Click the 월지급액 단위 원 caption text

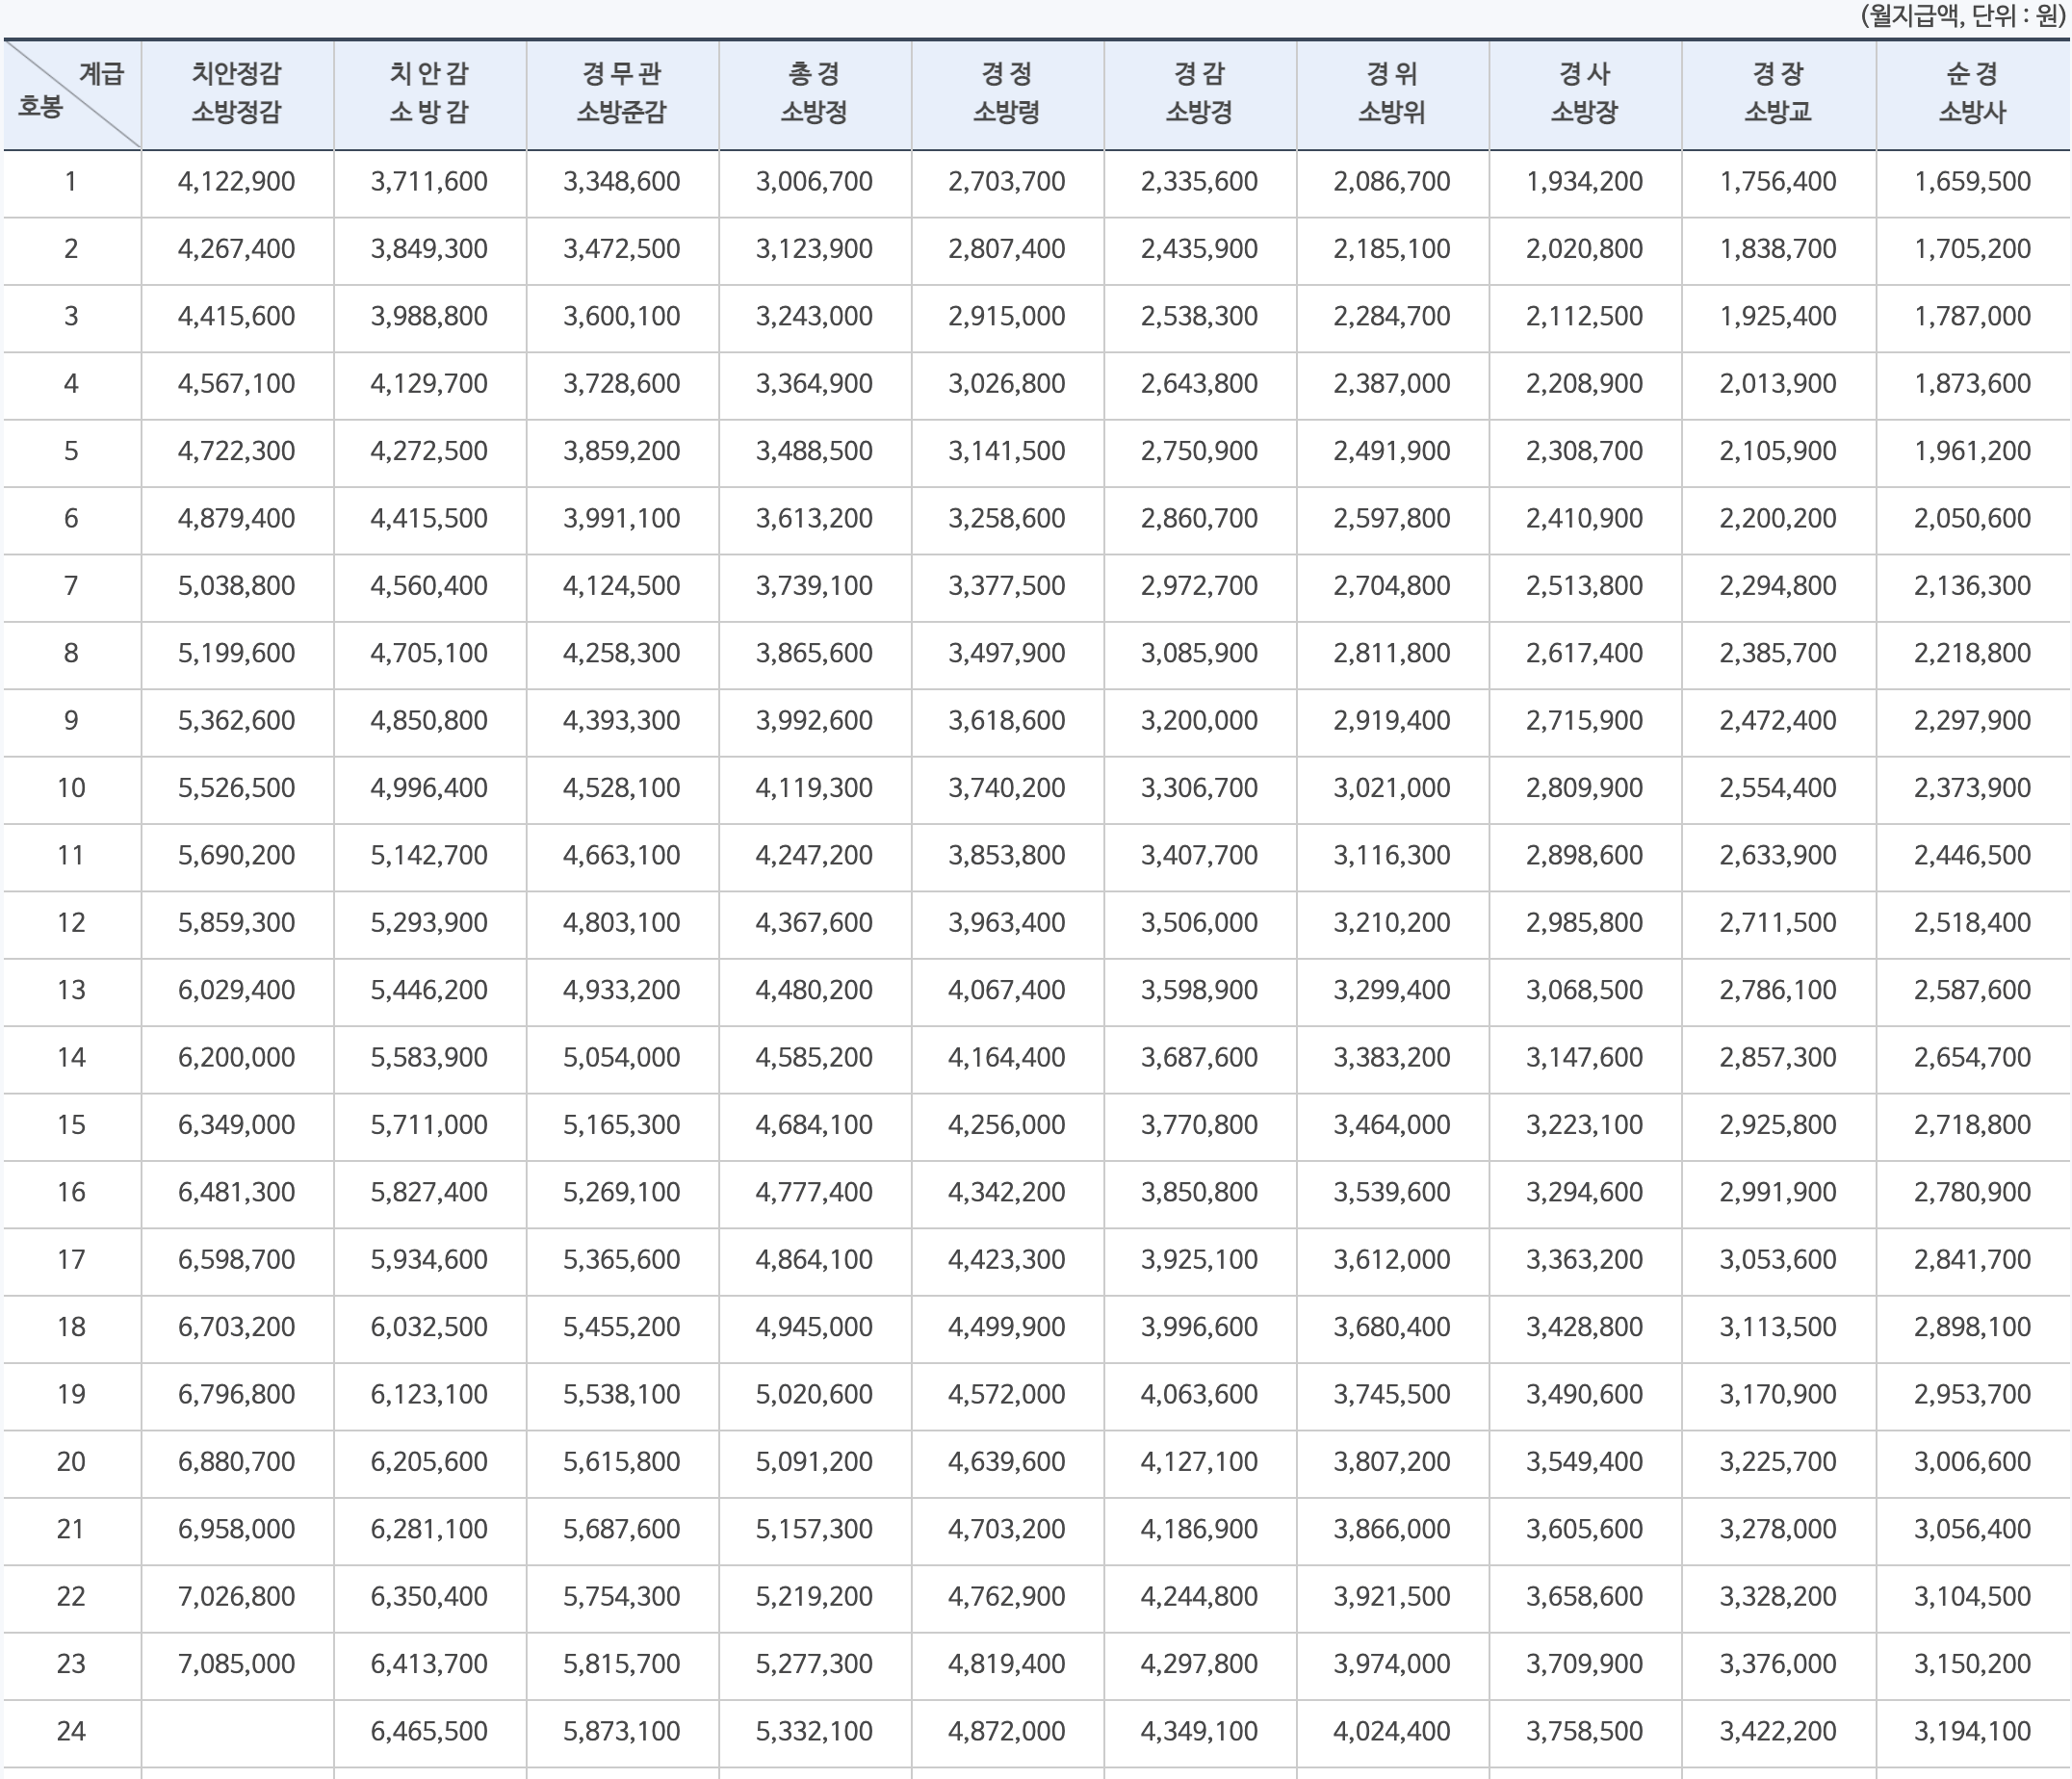pyautogui.click(x=1963, y=17)
